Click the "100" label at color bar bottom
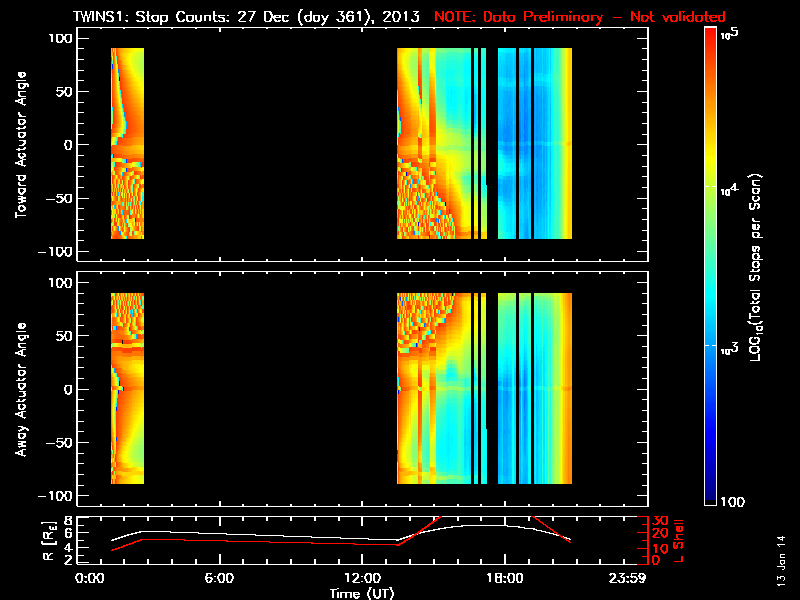 tap(733, 502)
